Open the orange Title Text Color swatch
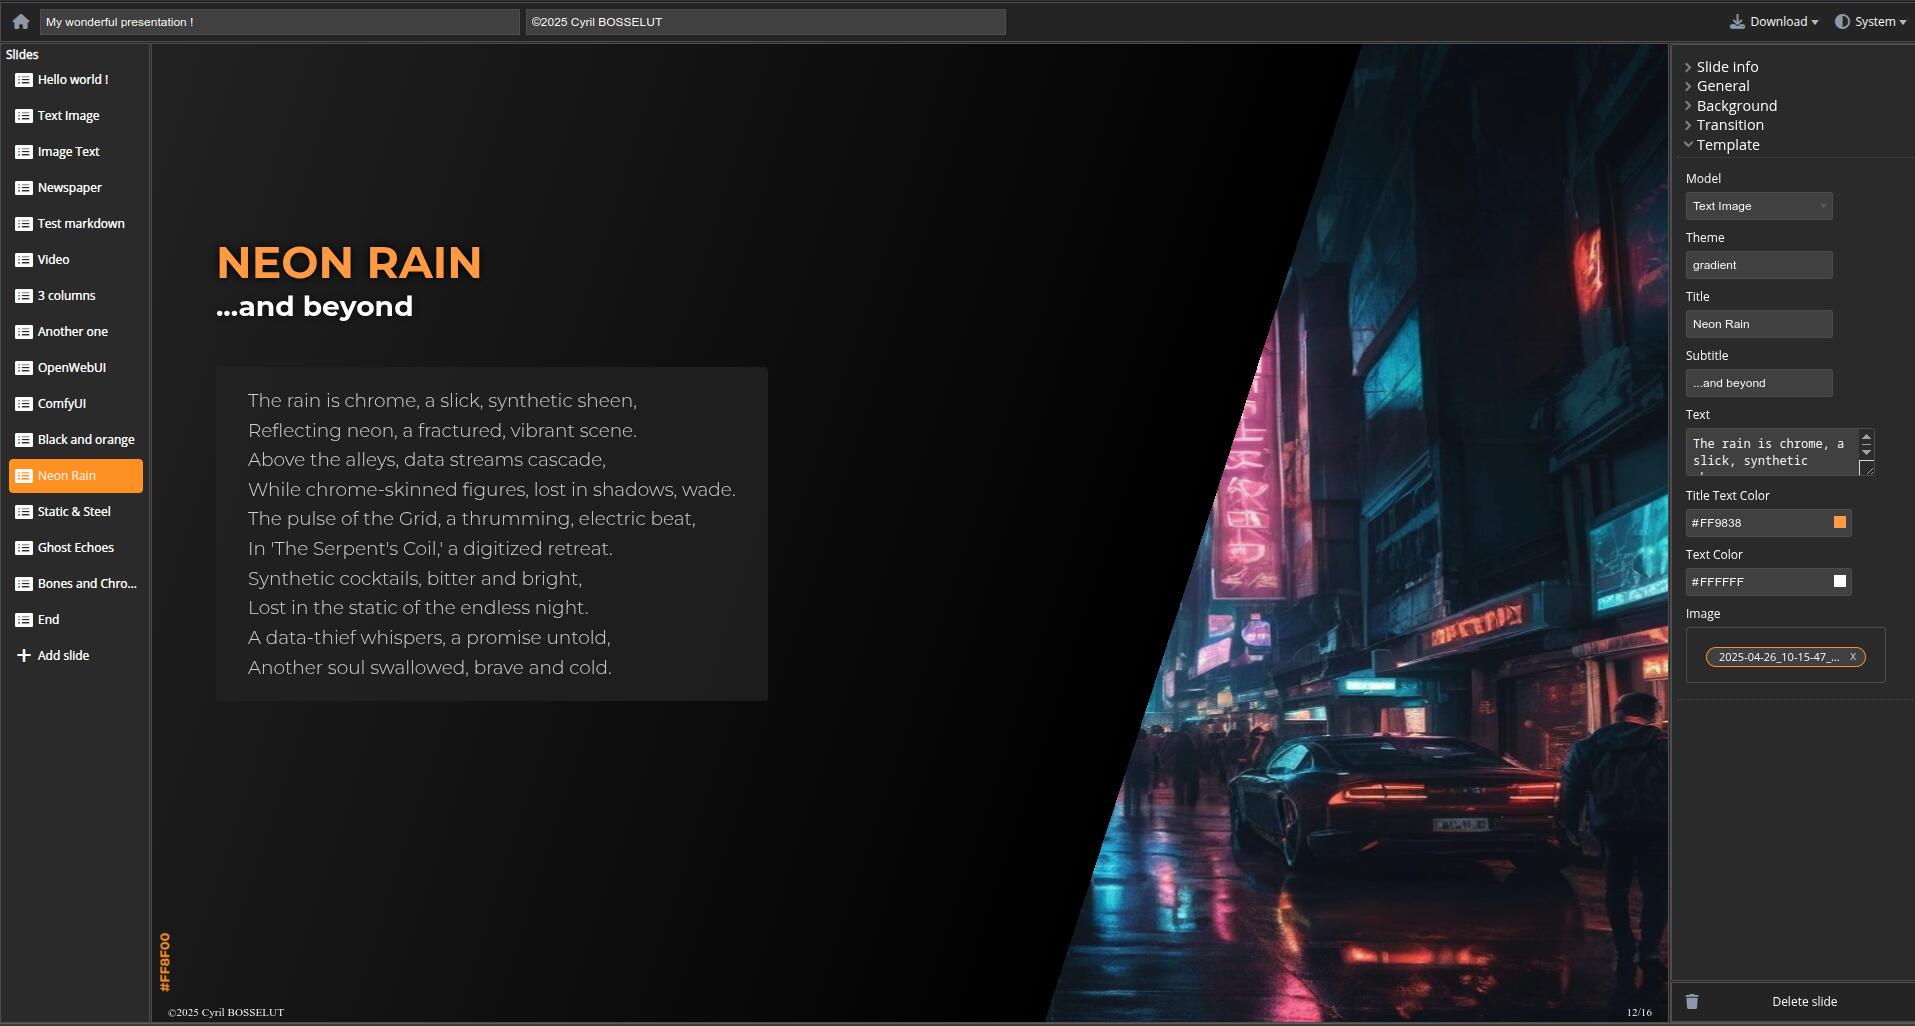This screenshot has width=1915, height=1026. click(1839, 522)
